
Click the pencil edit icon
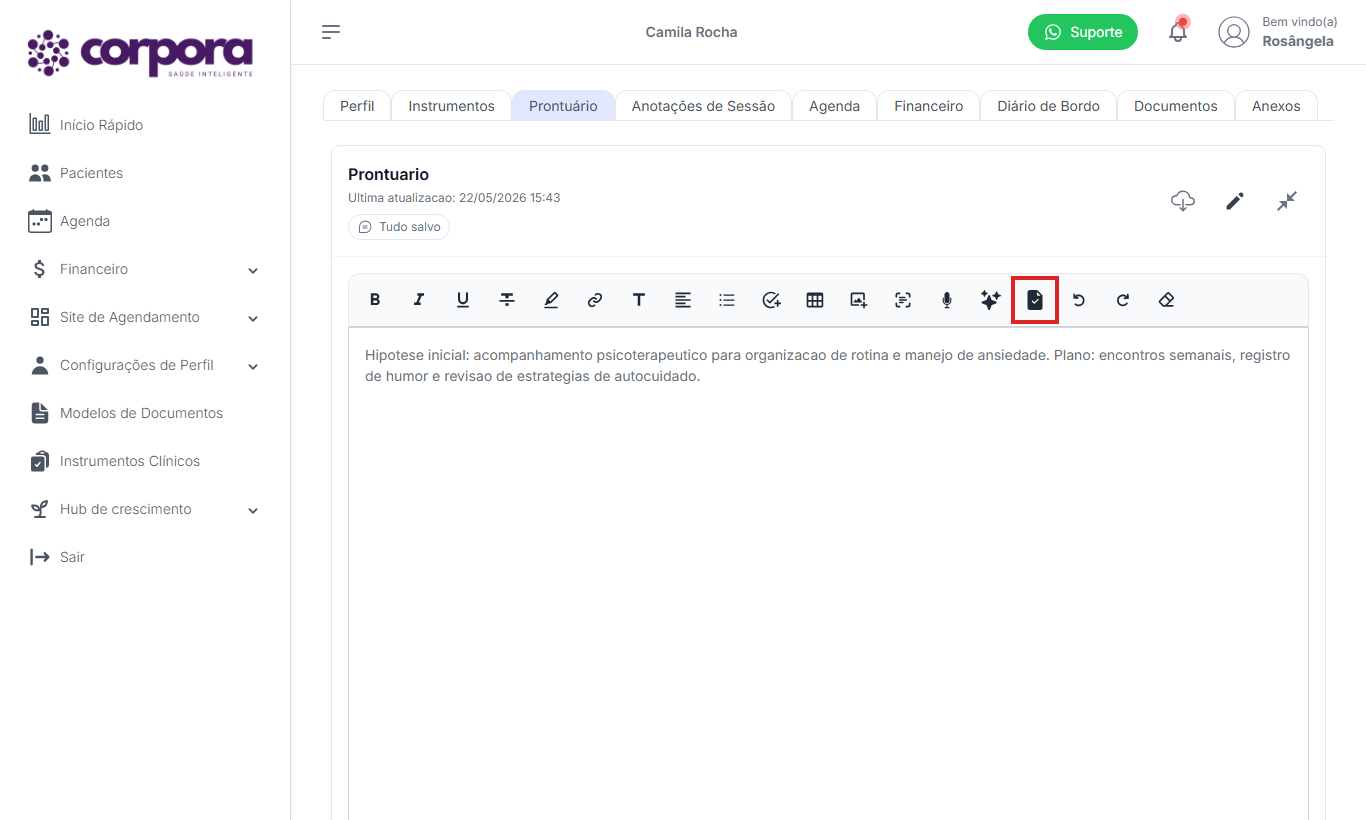click(1235, 201)
